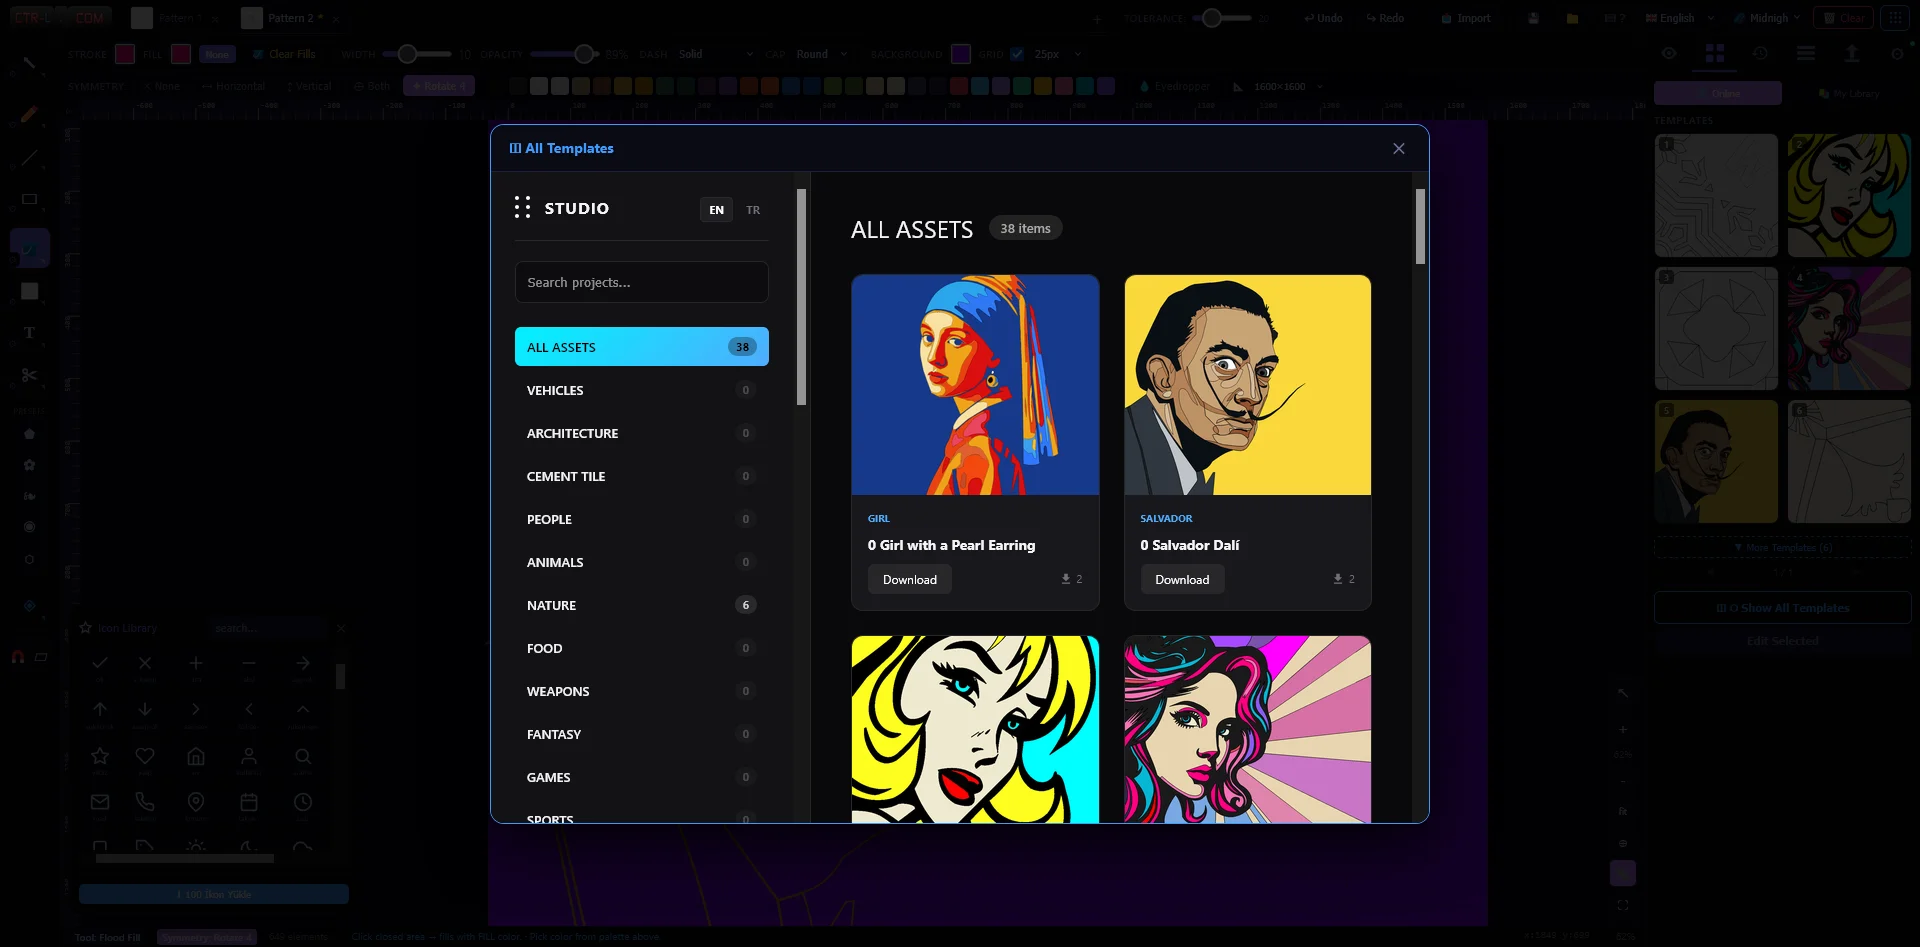Screen dimensions: 1920x947
Task: Select the ALL ASSETS category
Action: 641,347
